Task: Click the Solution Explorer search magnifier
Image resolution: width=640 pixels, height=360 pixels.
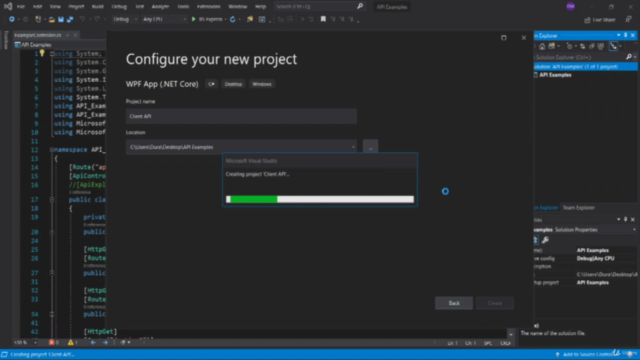Action: coord(629,57)
